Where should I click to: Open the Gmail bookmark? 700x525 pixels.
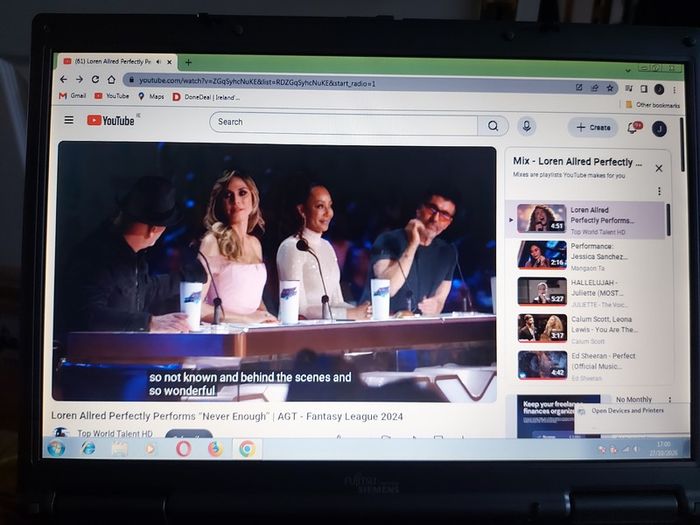tap(72, 96)
